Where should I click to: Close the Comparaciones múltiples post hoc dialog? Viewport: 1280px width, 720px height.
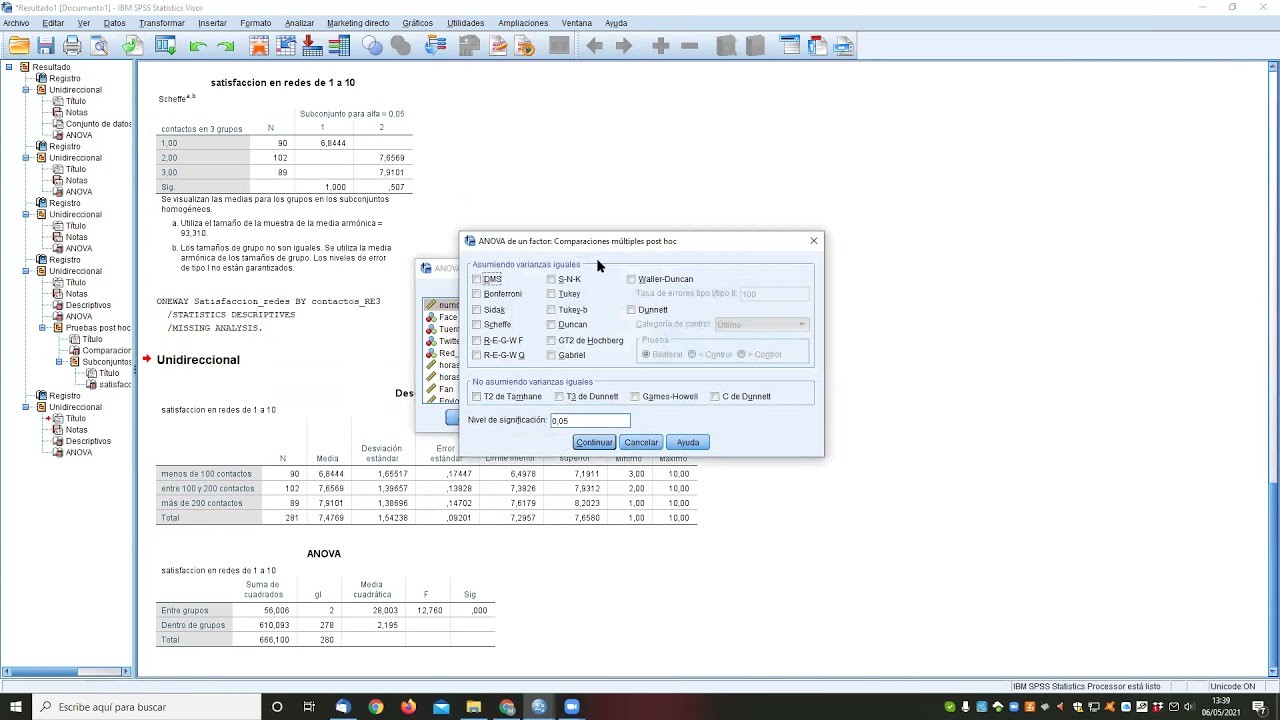(x=814, y=241)
